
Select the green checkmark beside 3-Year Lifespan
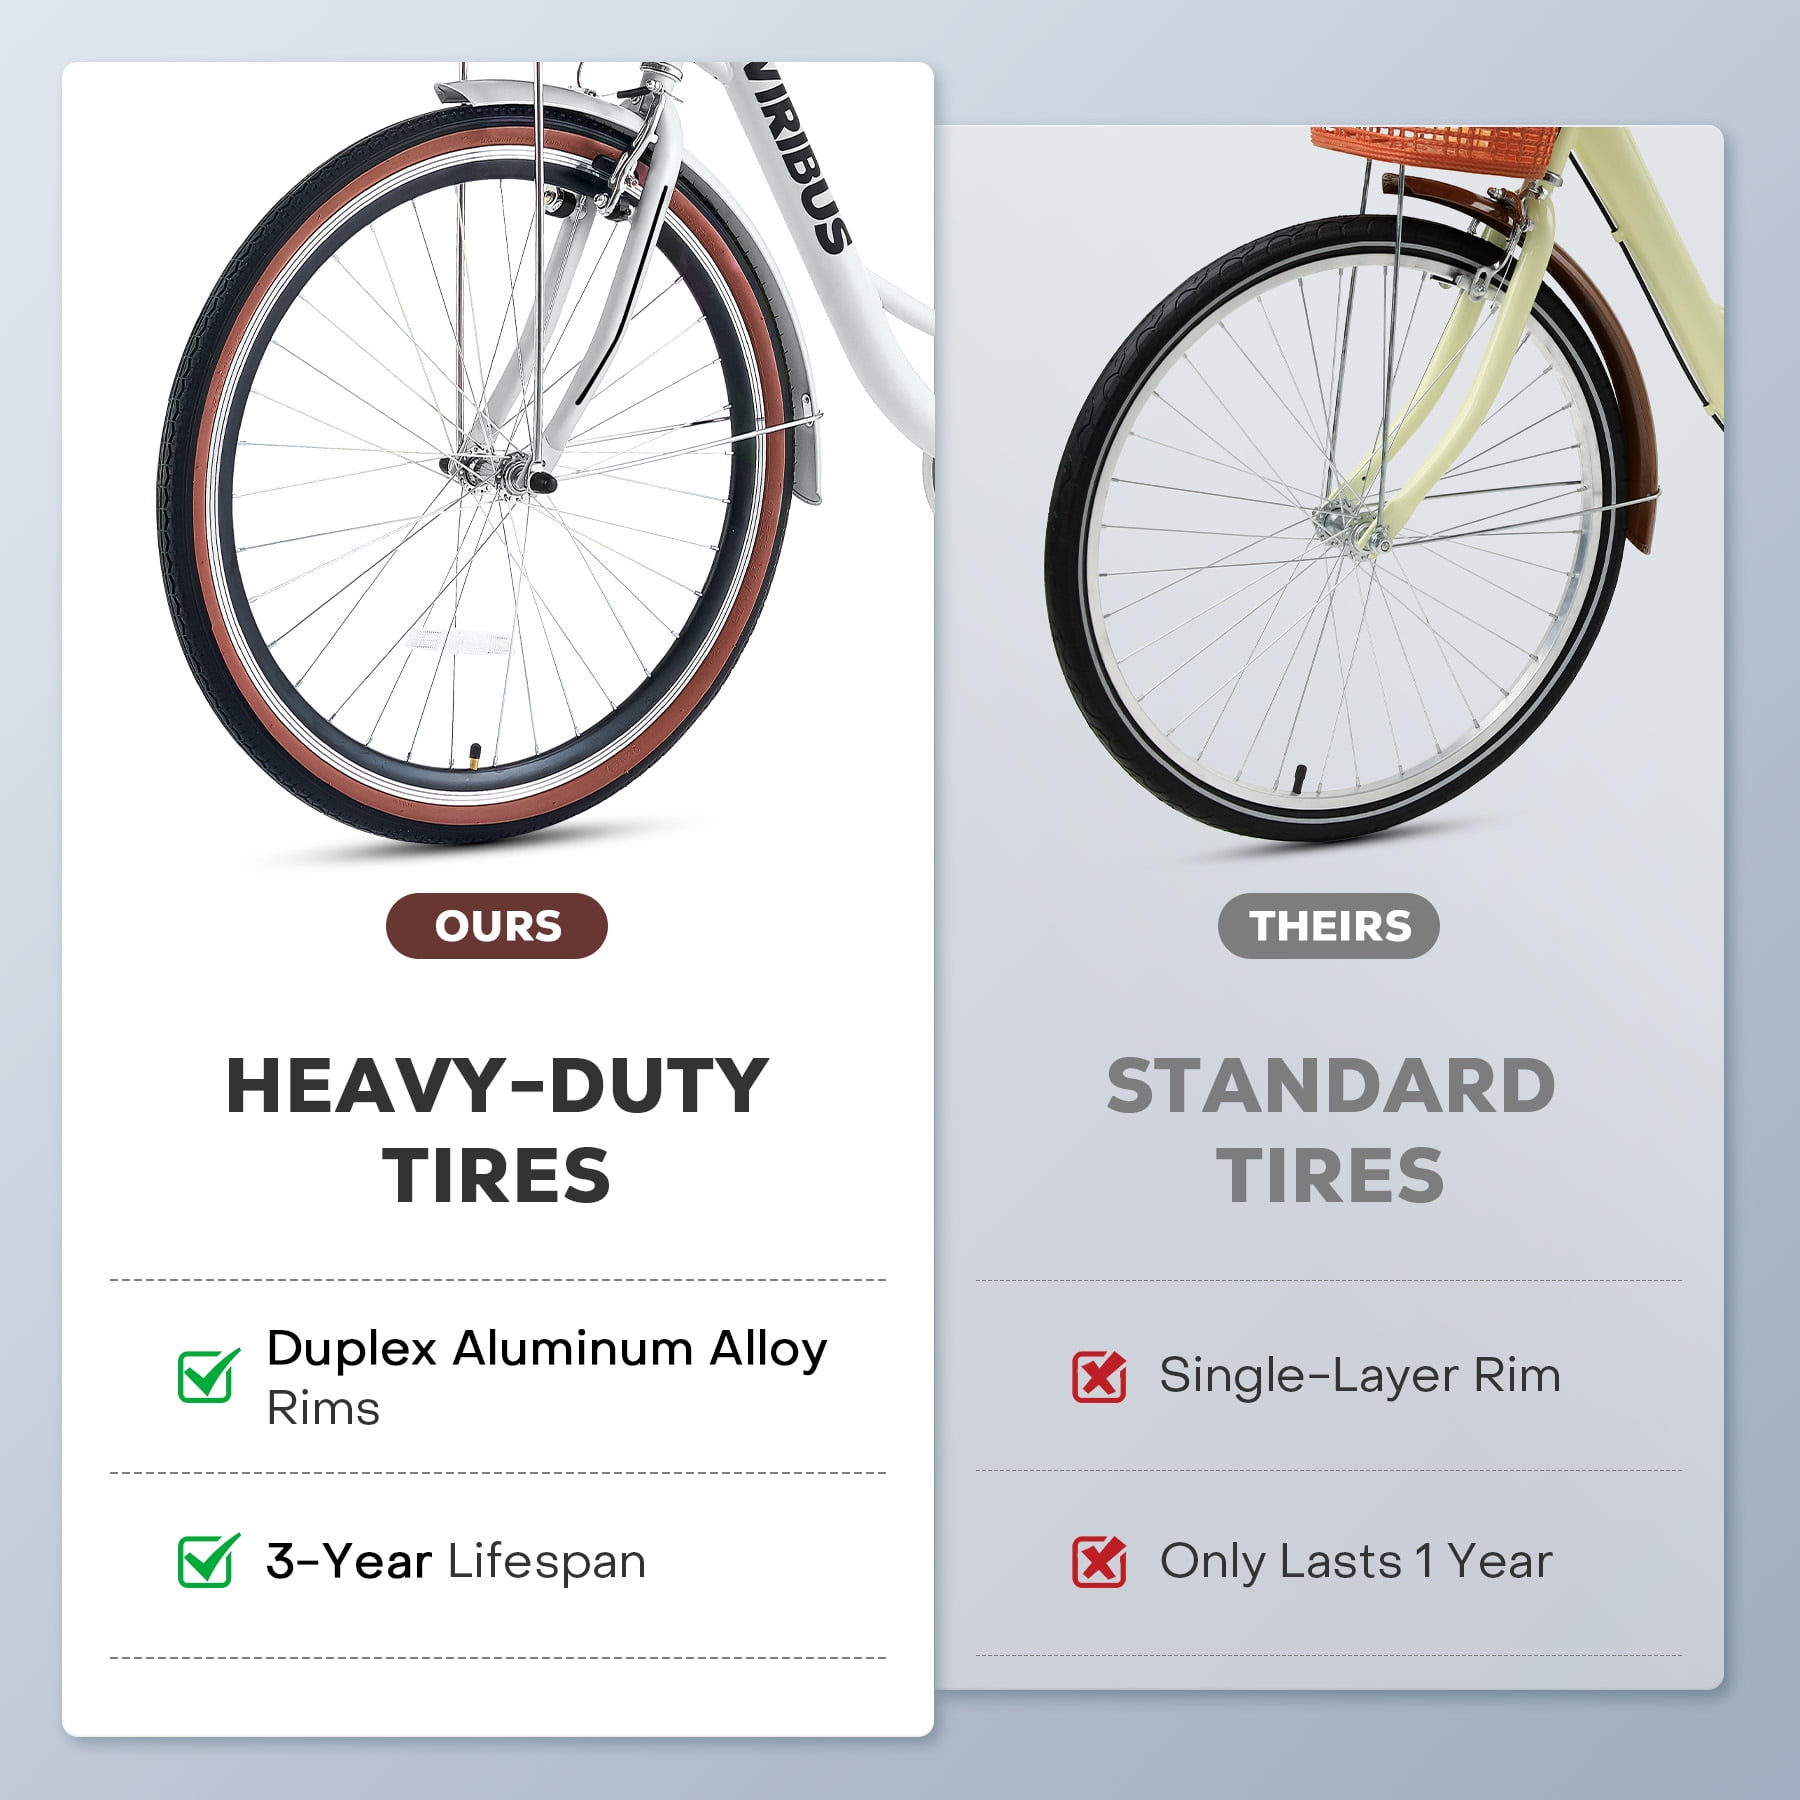coord(208,1560)
